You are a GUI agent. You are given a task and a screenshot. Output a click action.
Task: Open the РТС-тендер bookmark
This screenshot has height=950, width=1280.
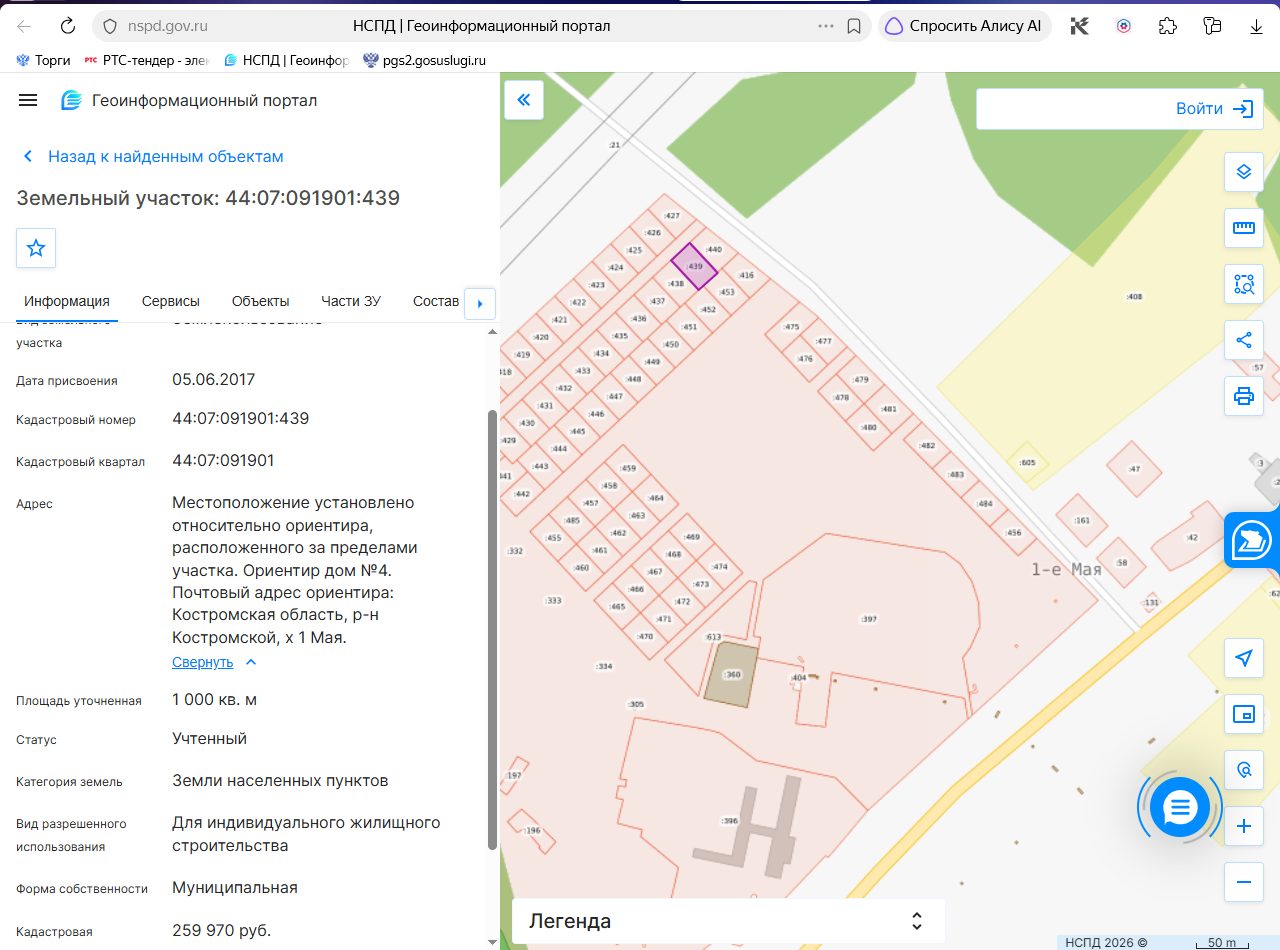point(146,60)
